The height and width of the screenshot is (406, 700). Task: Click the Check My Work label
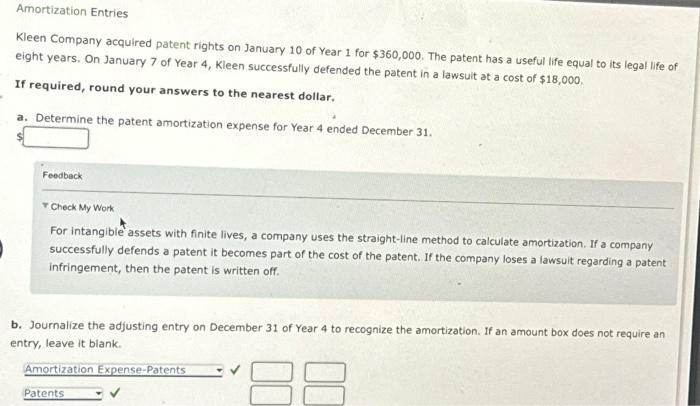tap(82, 208)
